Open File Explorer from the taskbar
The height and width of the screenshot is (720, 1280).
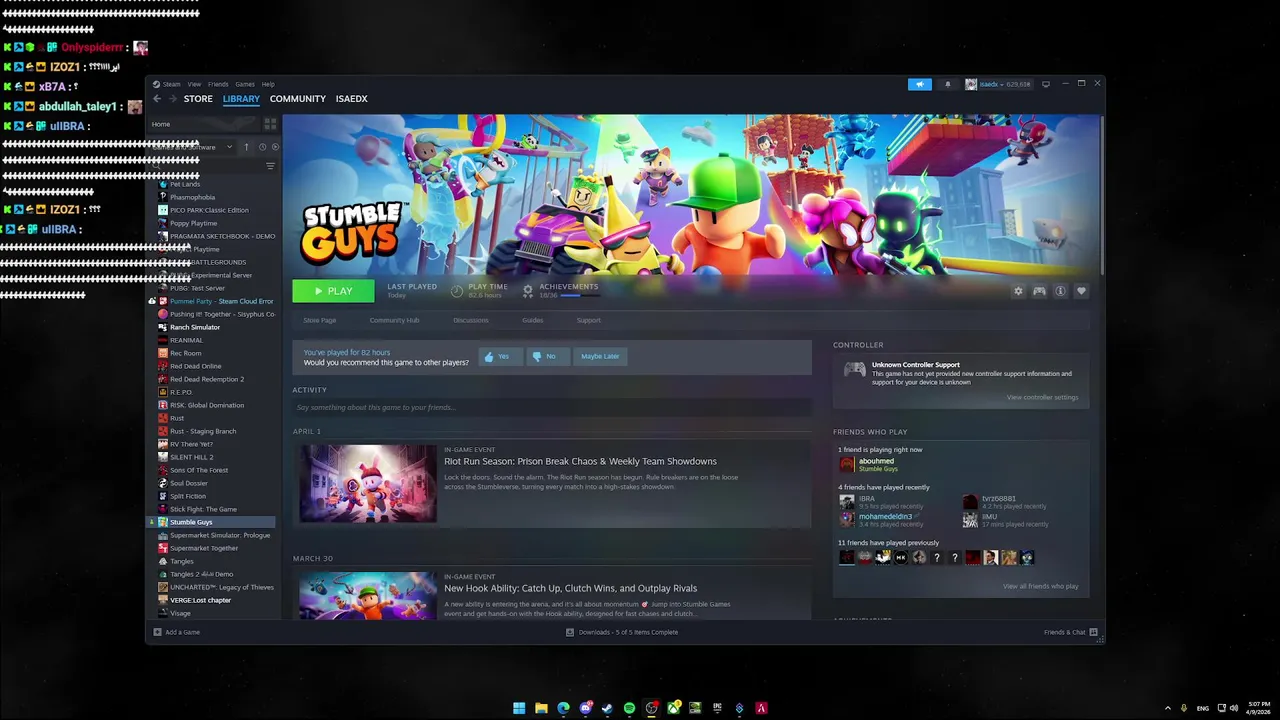(x=541, y=708)
